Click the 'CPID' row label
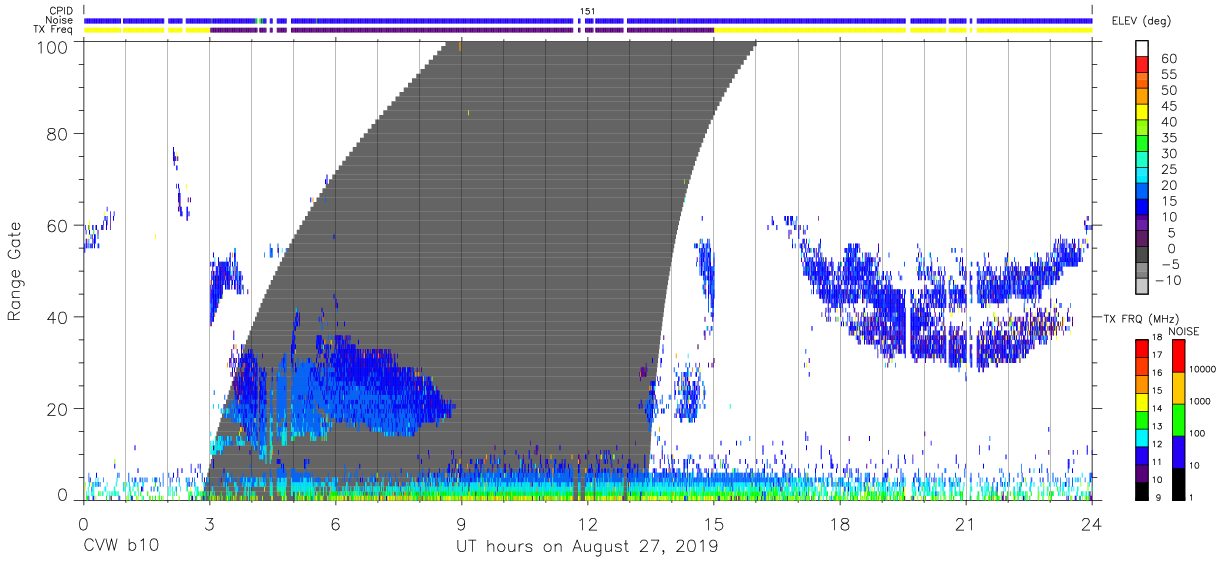The image size is (1228, 567). click(x=61, y=12)
